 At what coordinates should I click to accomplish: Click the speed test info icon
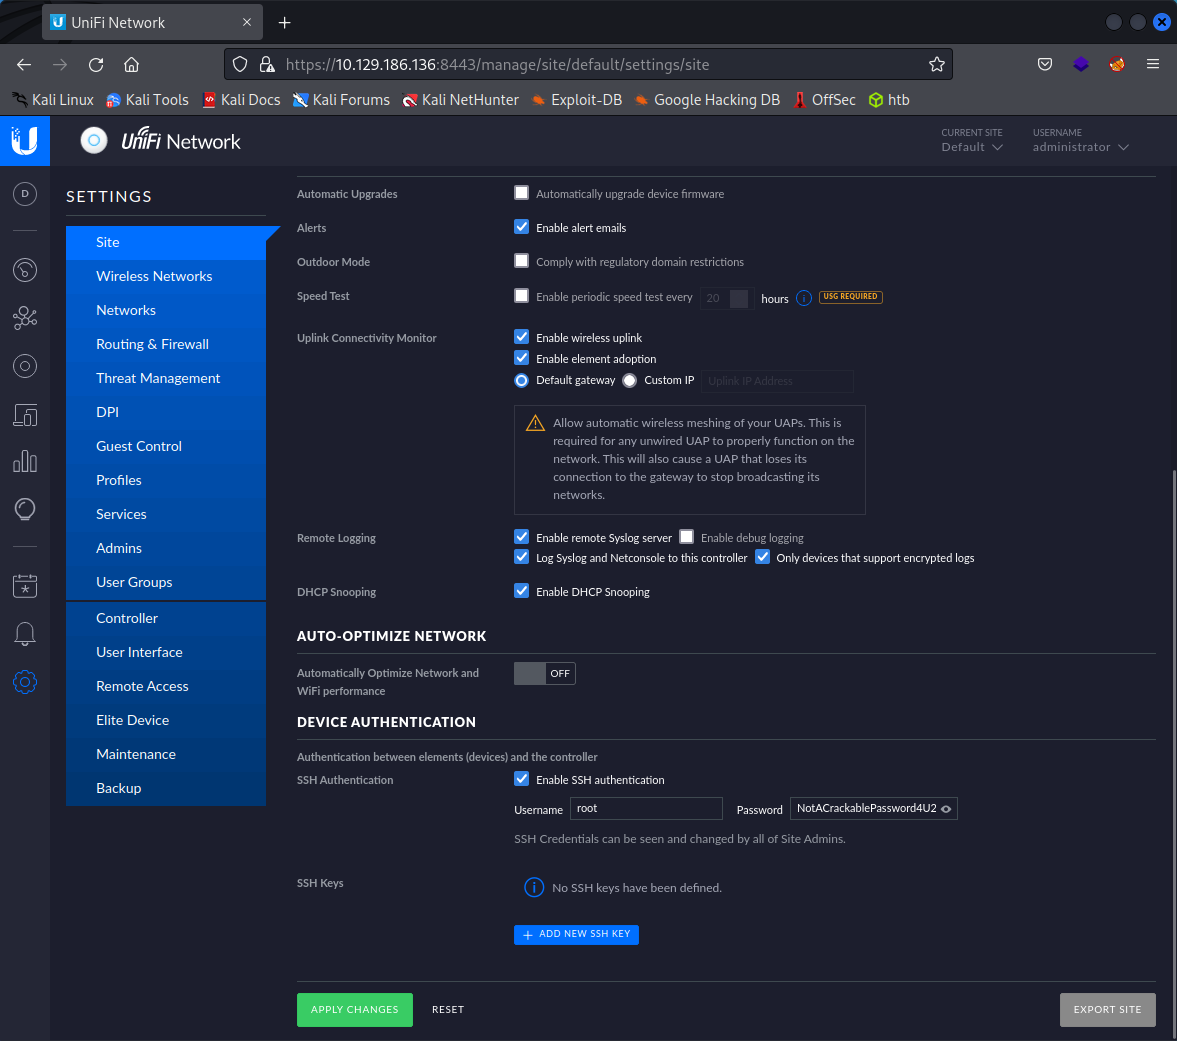coord(803,298)
